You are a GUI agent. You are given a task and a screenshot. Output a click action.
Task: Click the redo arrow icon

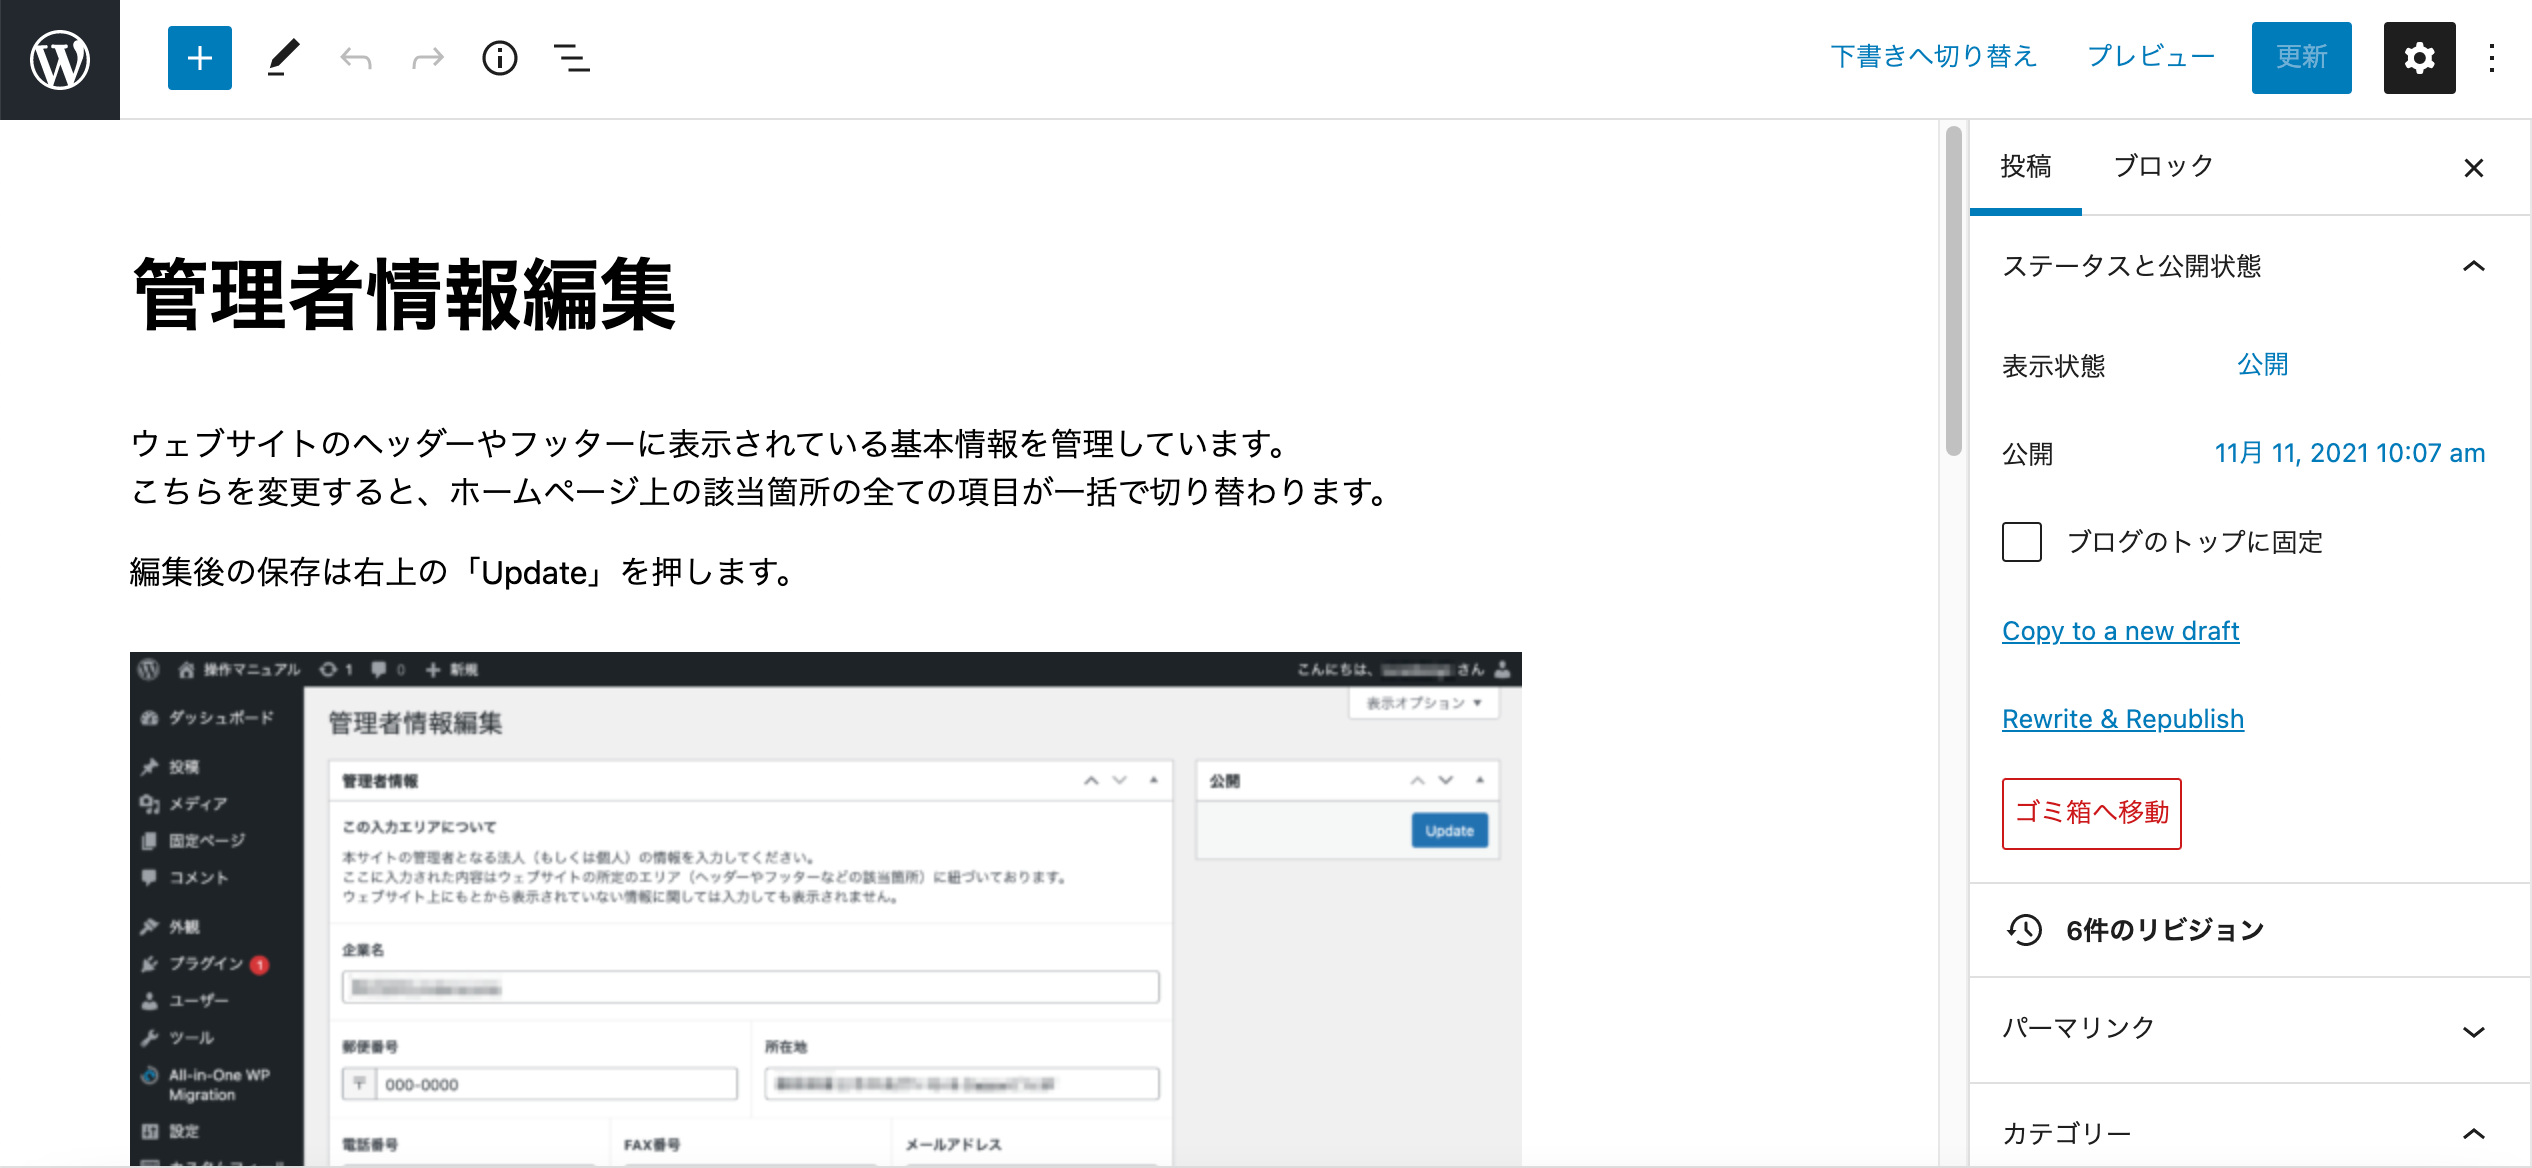tap(428, 58)
